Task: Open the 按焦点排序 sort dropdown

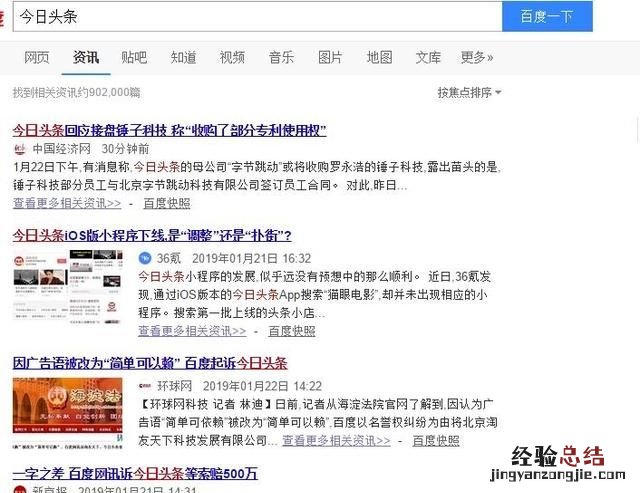Action: tap(469, 93)
